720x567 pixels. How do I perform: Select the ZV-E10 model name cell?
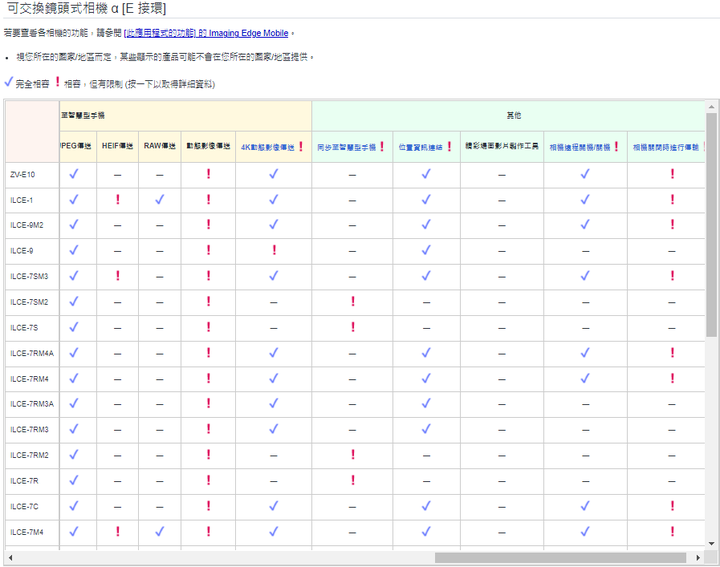point(32,175)
